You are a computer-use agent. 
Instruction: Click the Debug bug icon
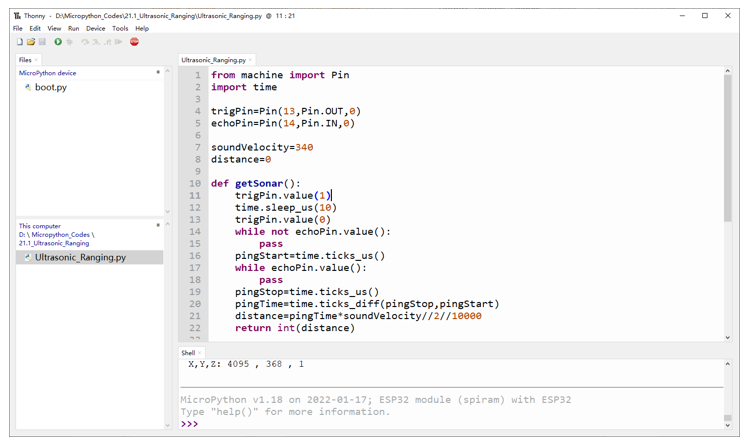(x=69, y=42)
